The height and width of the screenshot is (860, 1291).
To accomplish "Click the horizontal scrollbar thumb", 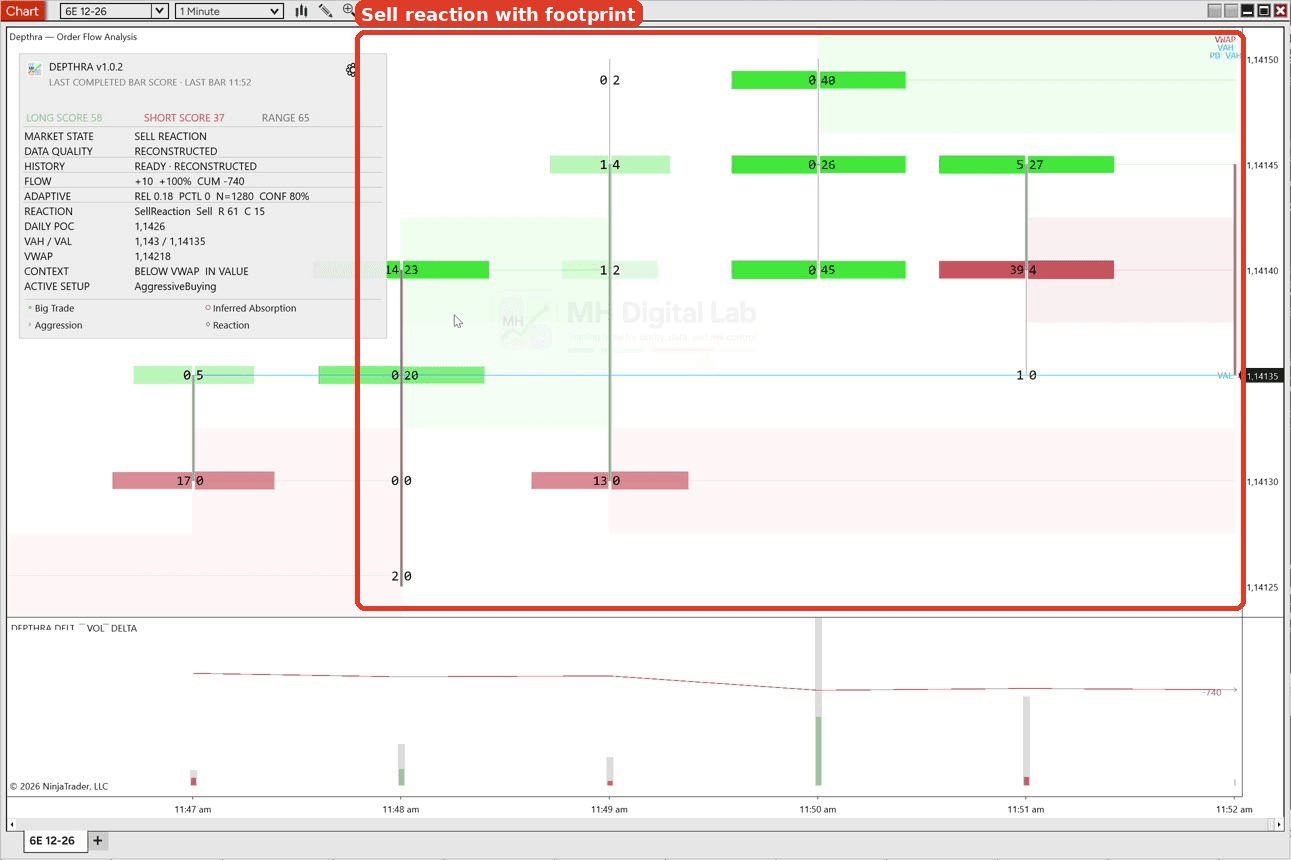I will click(x=1270, y=825).
